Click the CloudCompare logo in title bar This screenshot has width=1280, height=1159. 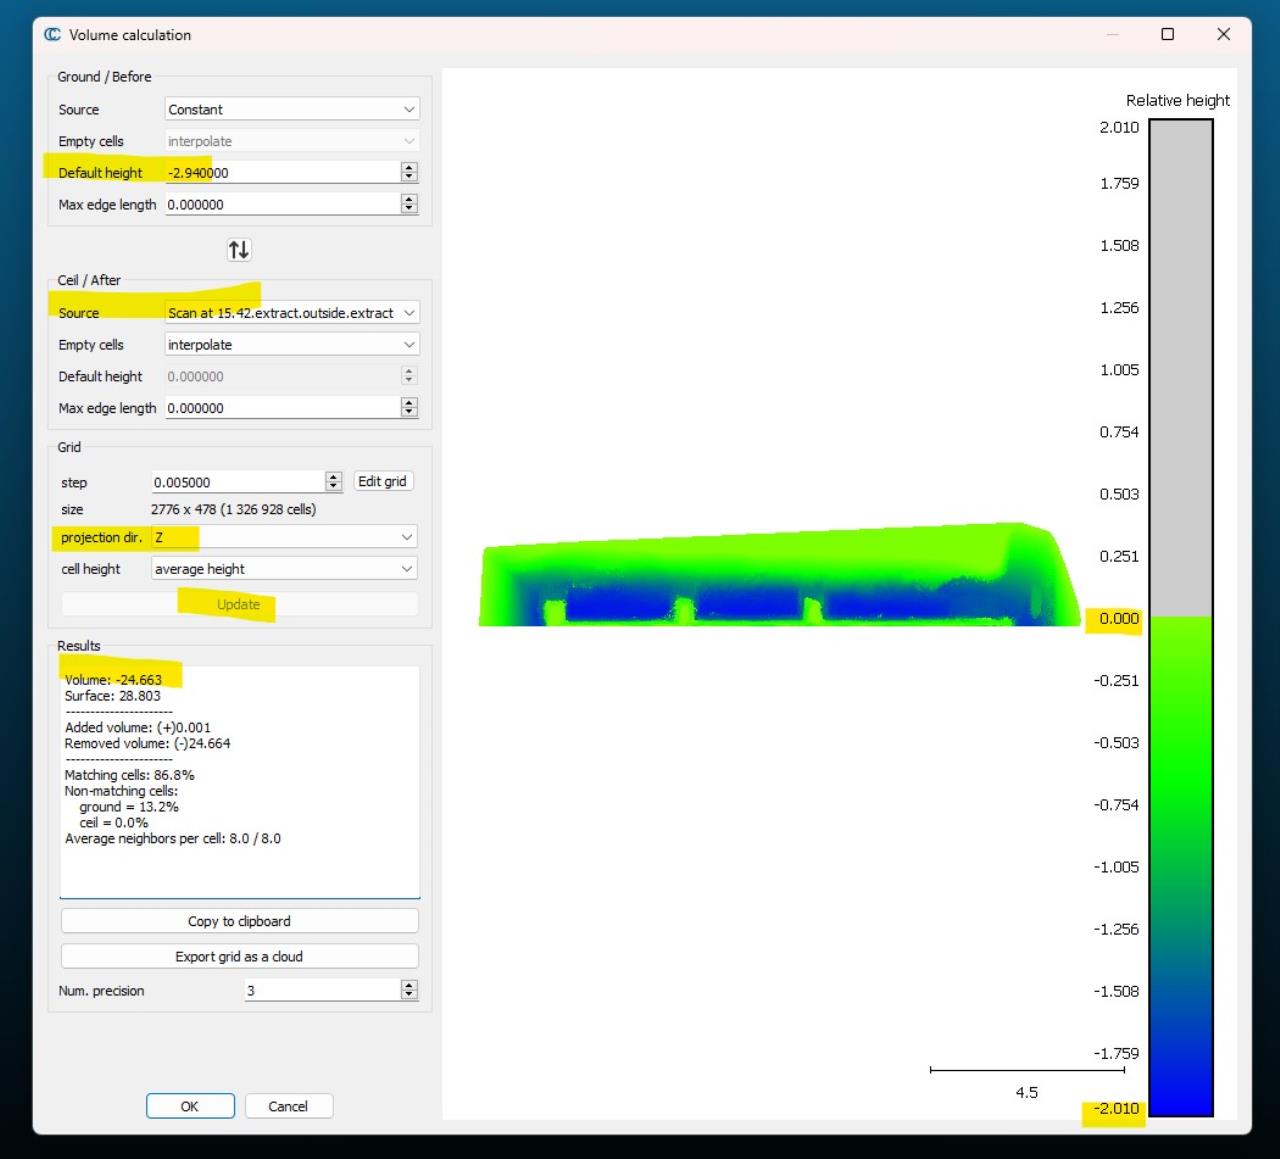(52, 35)
